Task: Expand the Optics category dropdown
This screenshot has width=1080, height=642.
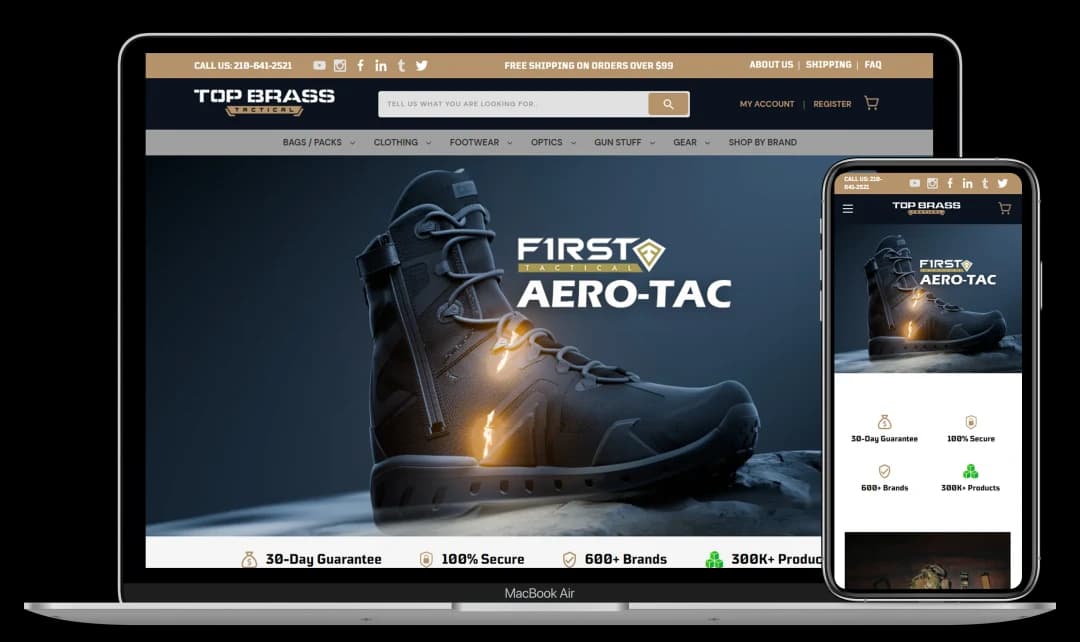Action: (x=553, y=143)
